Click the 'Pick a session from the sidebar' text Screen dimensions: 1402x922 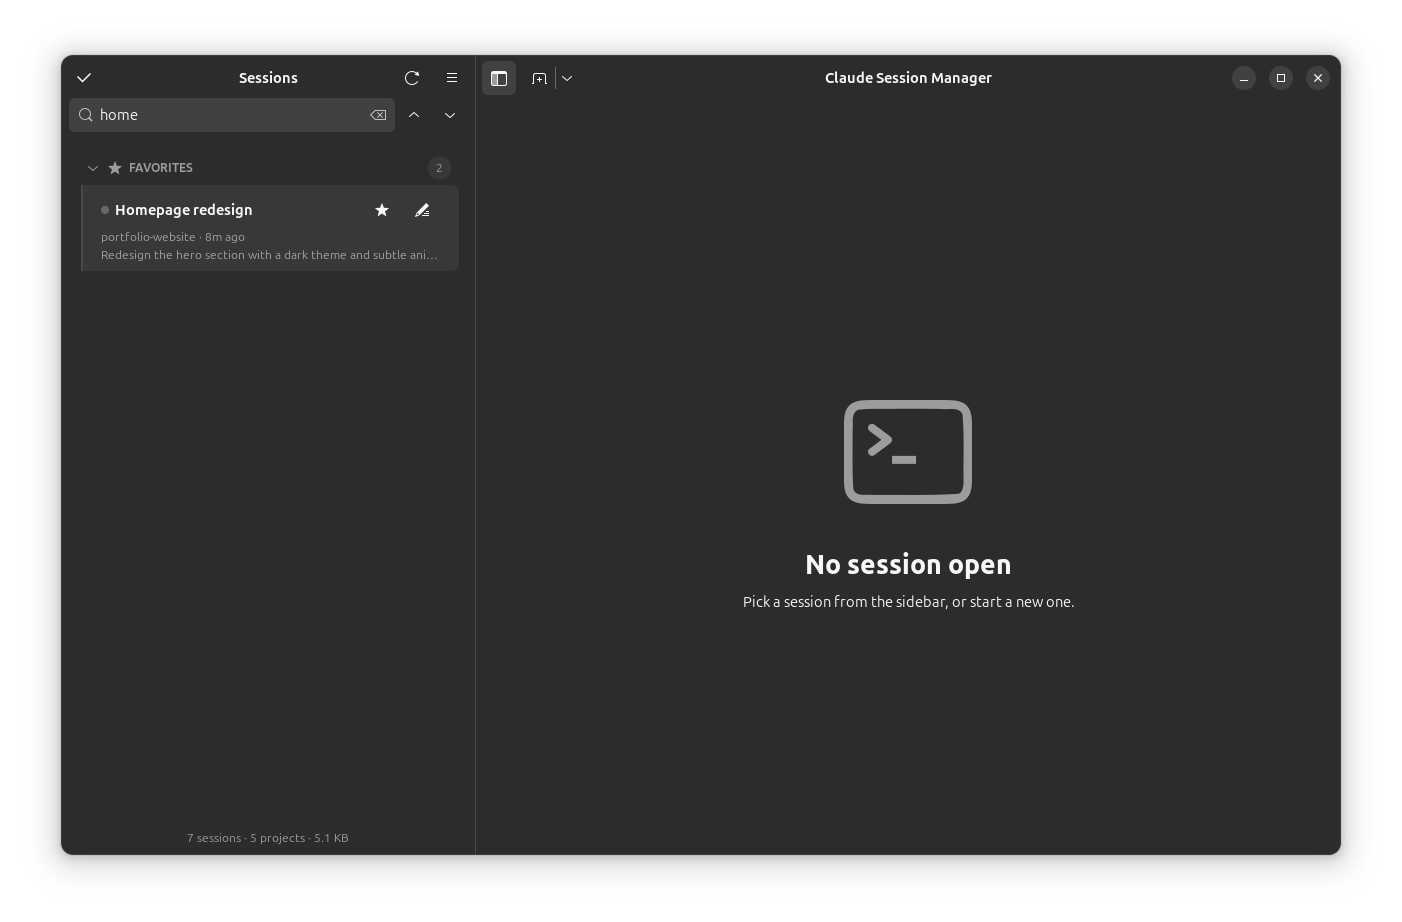click(908, 602)
